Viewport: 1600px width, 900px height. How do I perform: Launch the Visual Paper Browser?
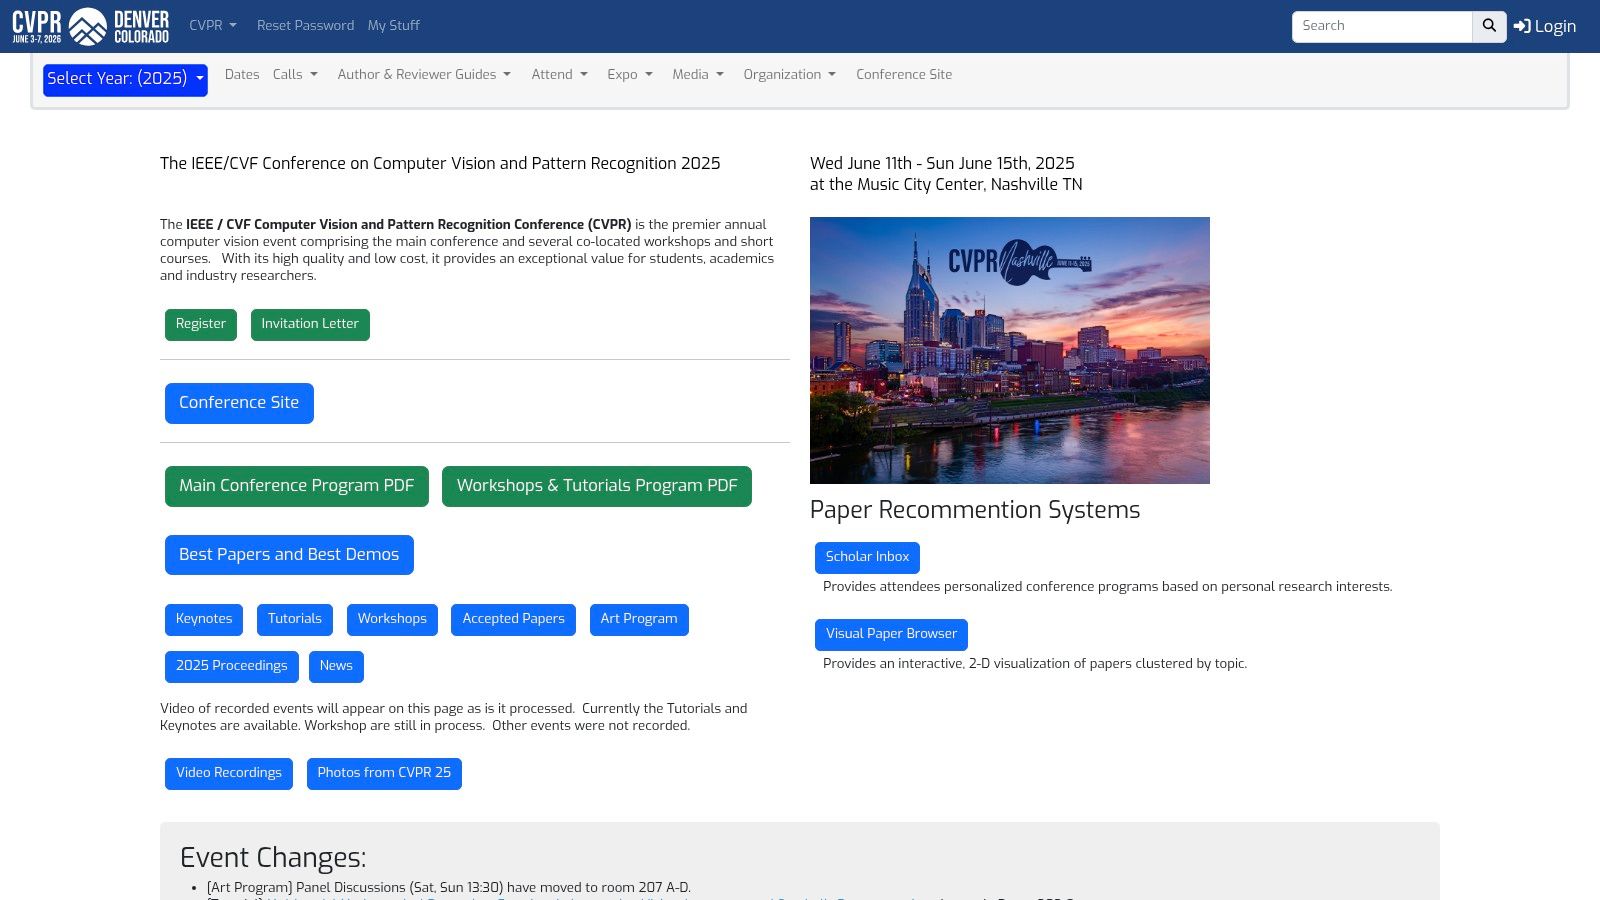click(891, 634)
